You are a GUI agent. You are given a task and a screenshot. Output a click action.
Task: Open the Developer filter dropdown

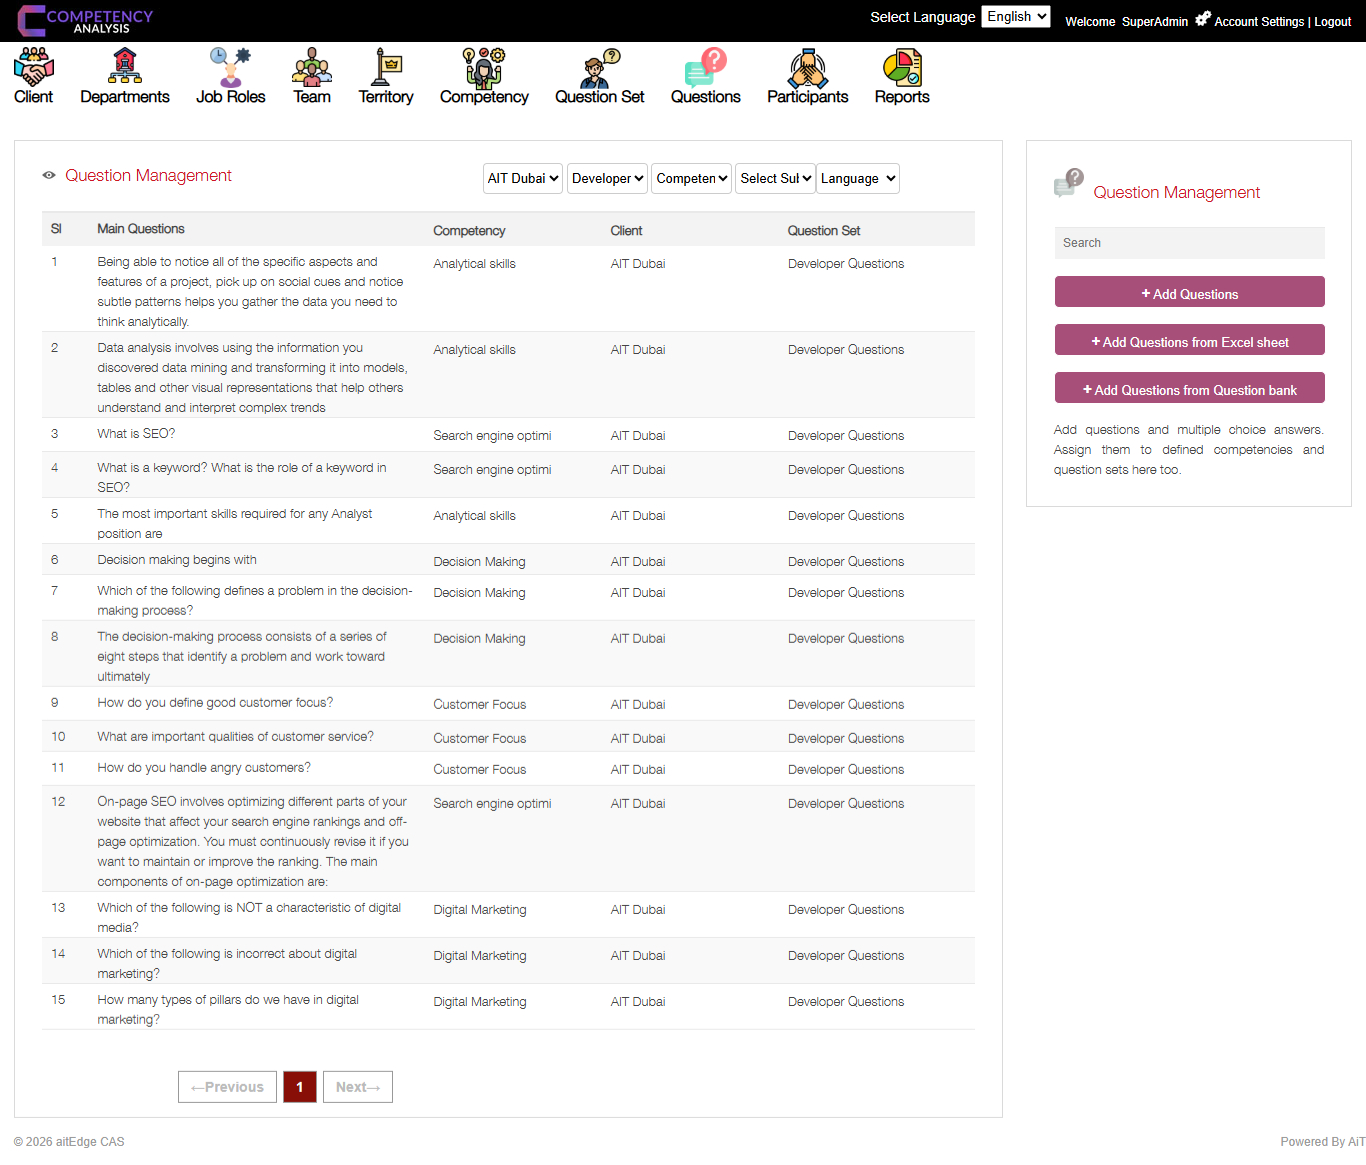(607, 178)
